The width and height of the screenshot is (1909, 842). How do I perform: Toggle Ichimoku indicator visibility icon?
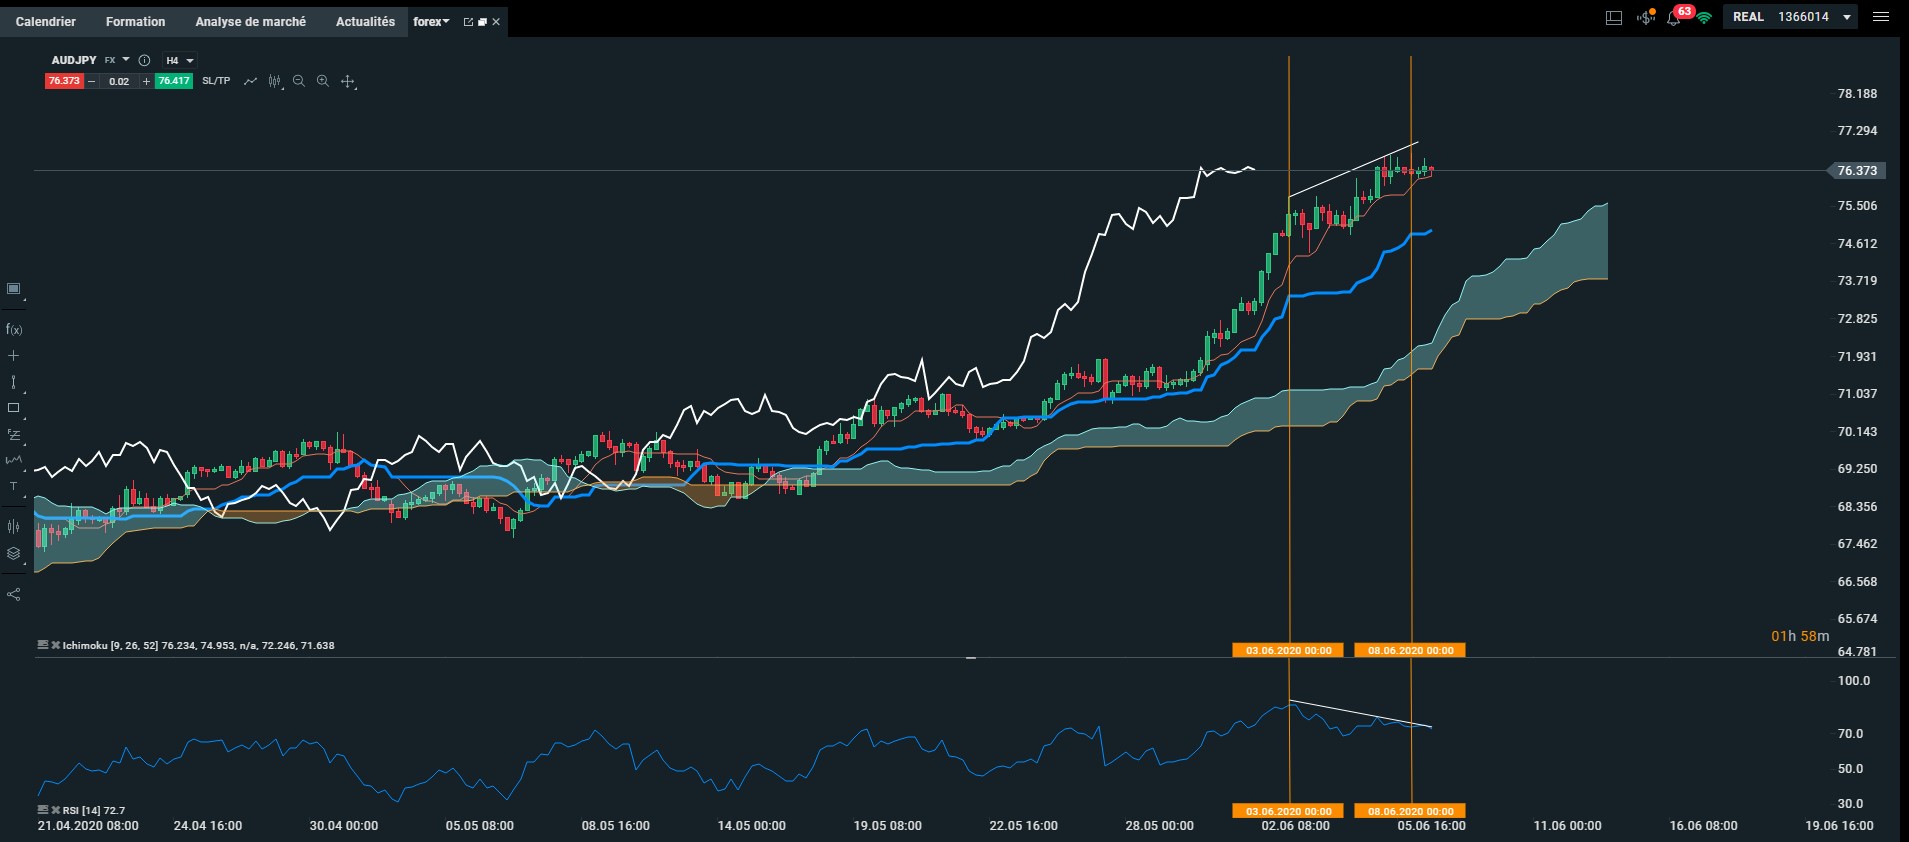click(x=43, y=645)
